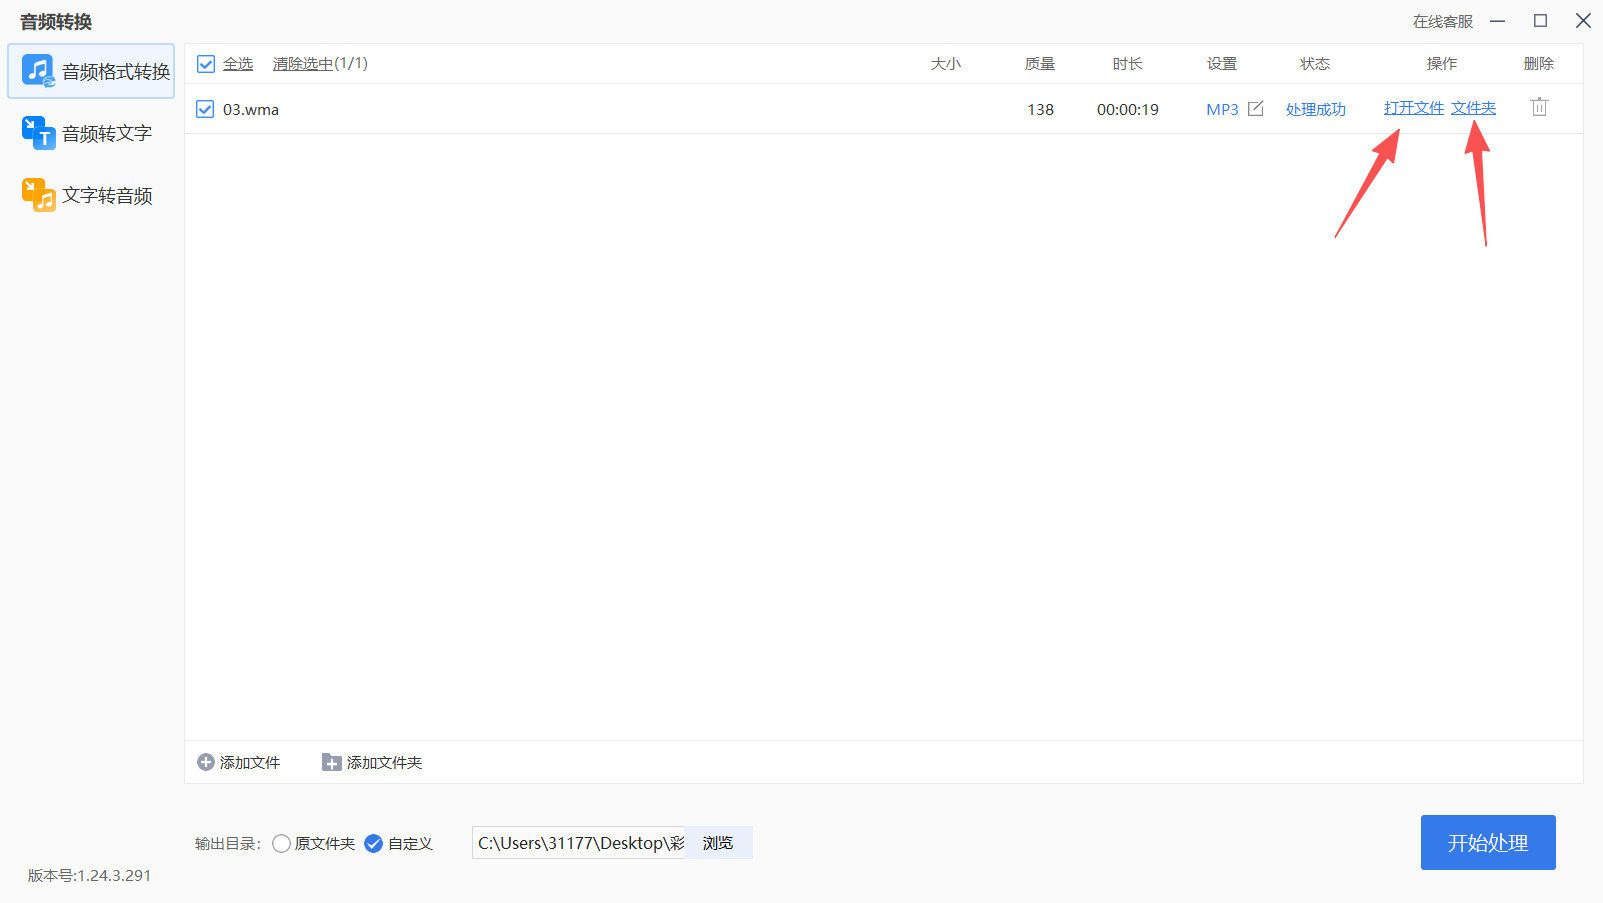The height and width of the screenshot is (903, 1603).
Task: Minimize the 音频转换 window
Action: [x=1498, y=21]
